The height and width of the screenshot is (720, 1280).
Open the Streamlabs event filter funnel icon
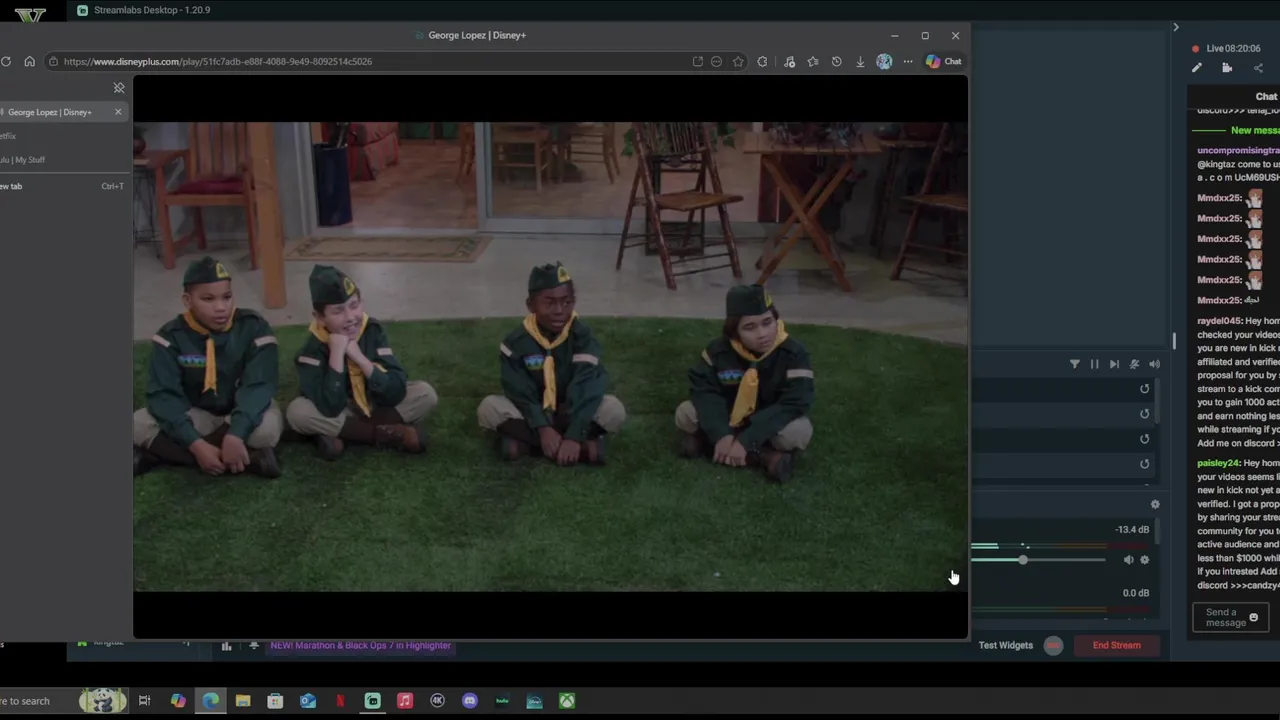pyautogui.click(x=1075, y=364)
